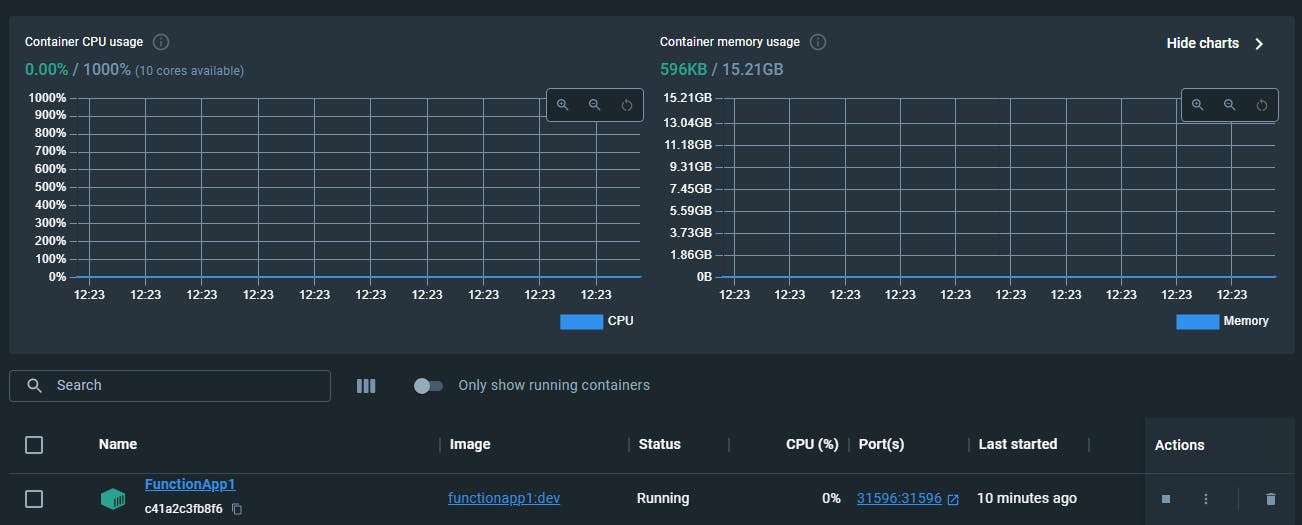Click the Actions column header
This screenshot has height=525, width=1302.
pyautogui.click(x=1180, y=445)
